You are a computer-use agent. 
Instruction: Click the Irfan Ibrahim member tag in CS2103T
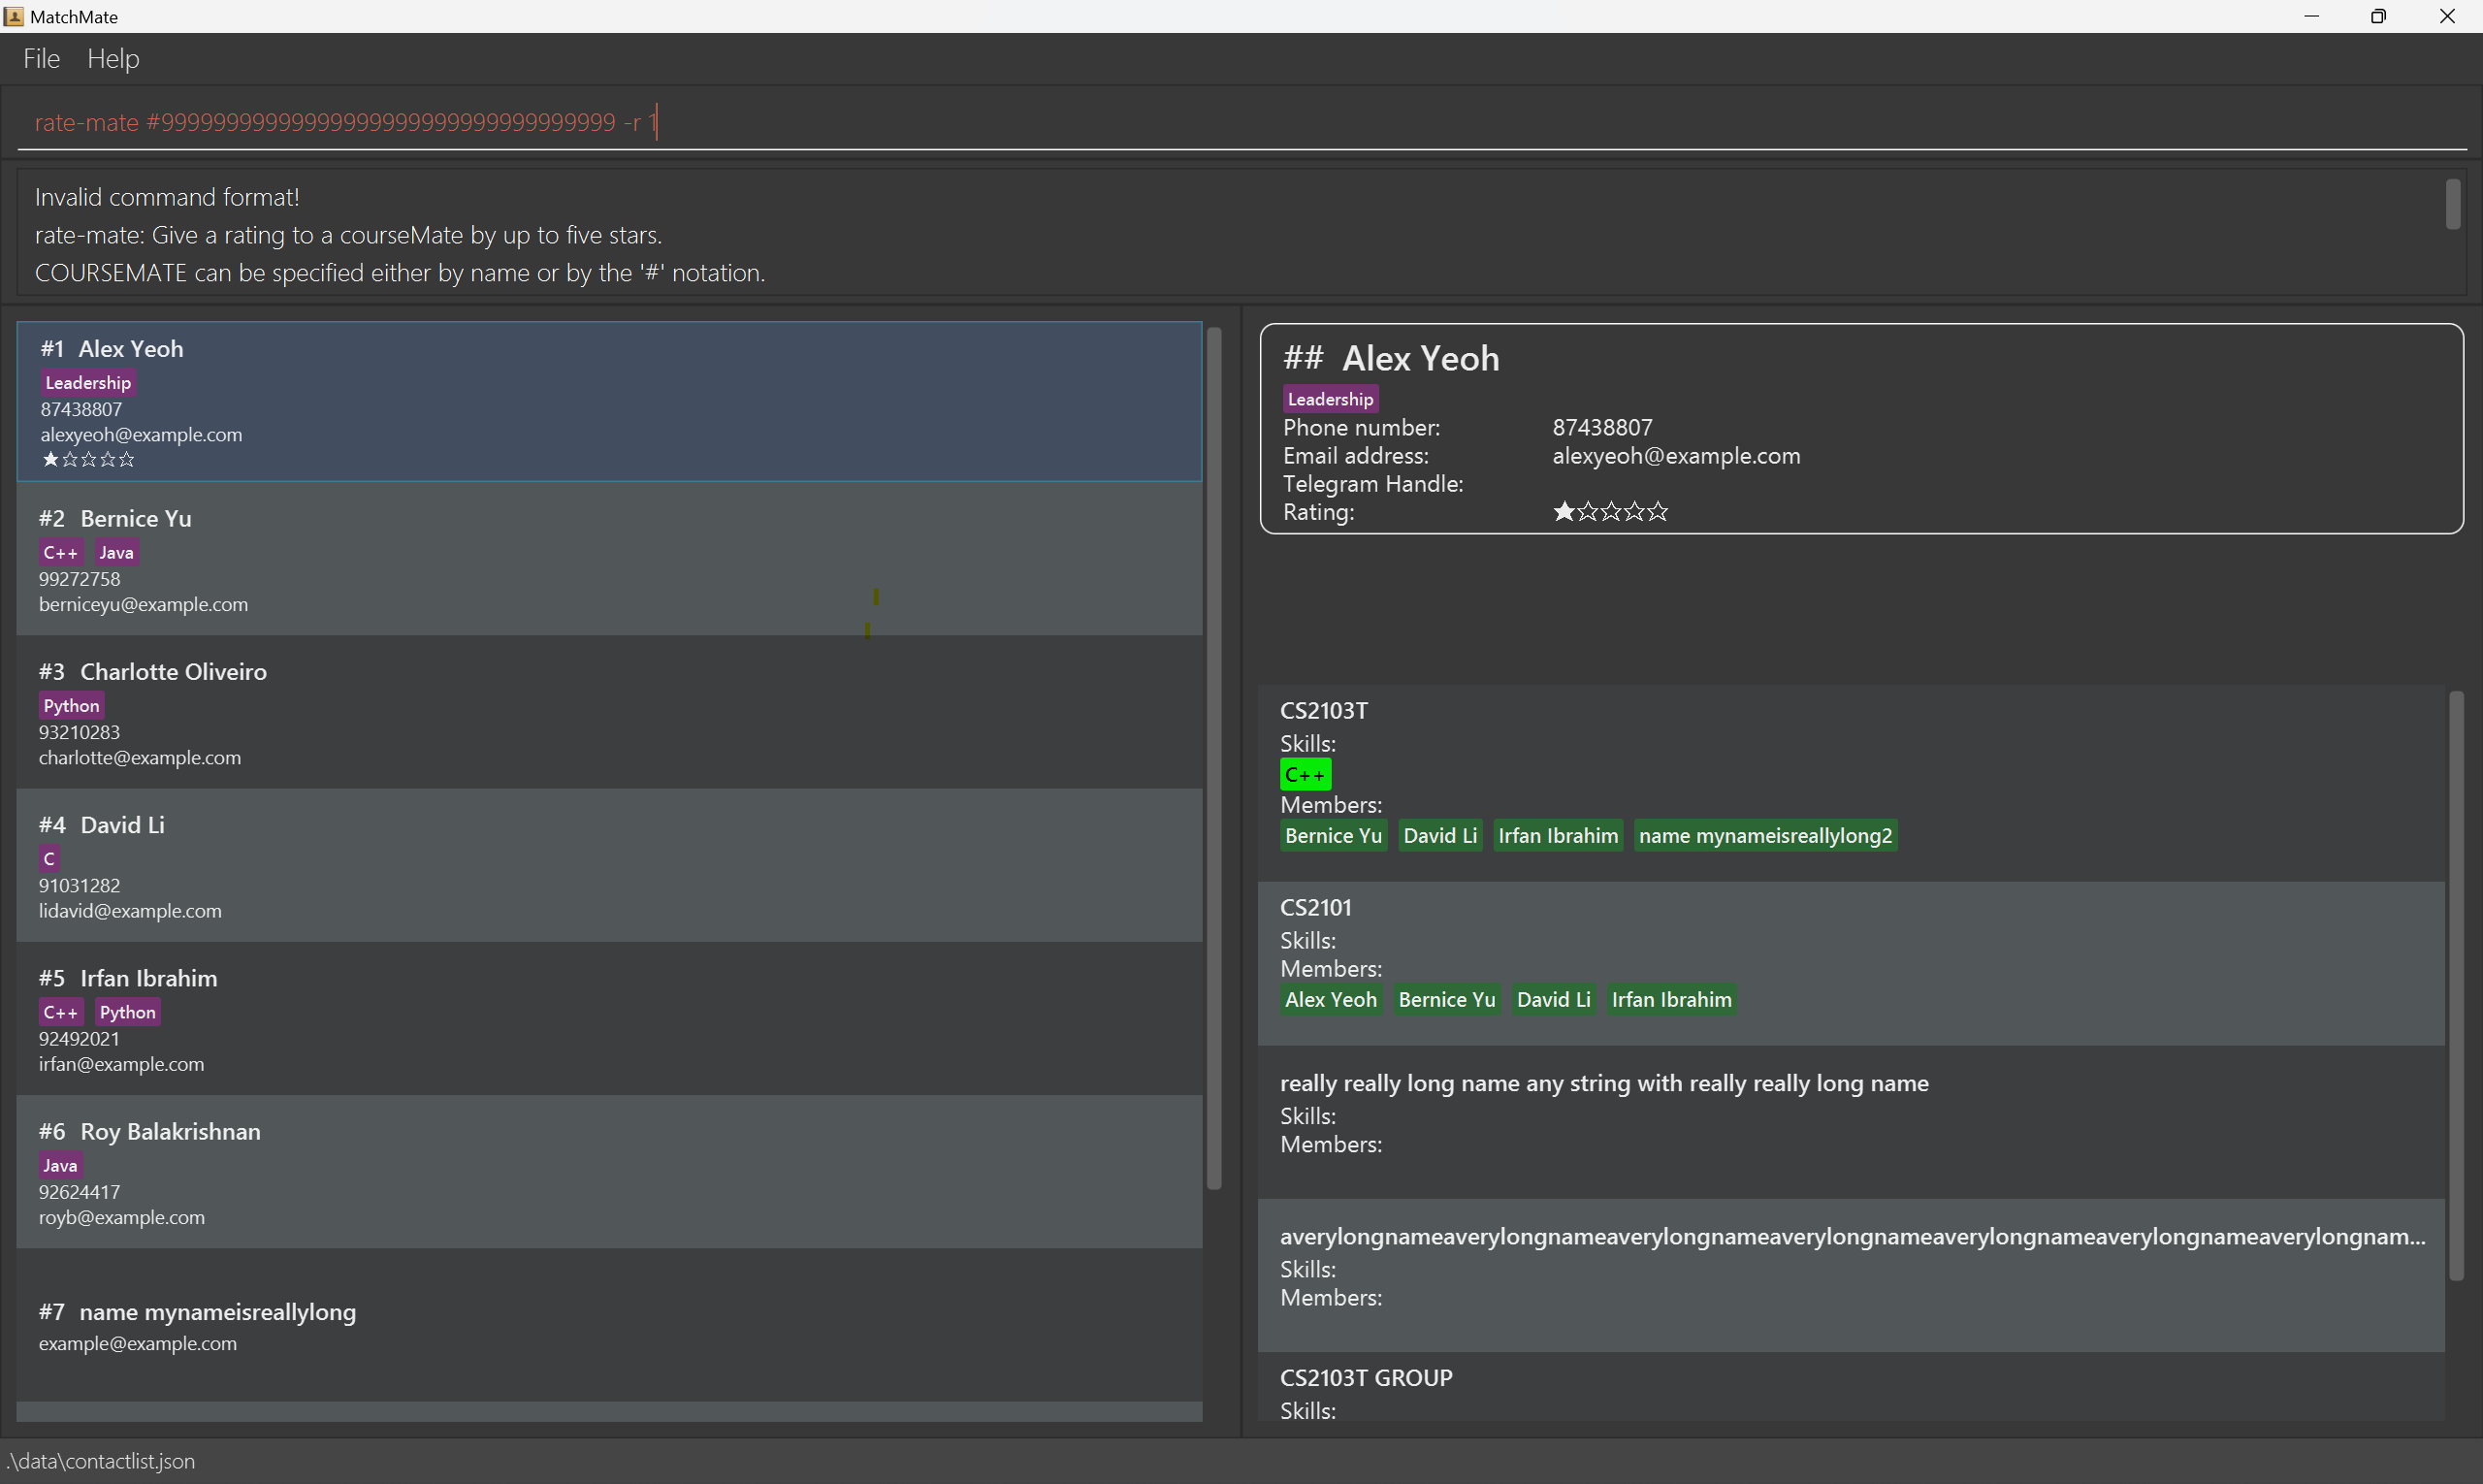[x=1557, y=836]
